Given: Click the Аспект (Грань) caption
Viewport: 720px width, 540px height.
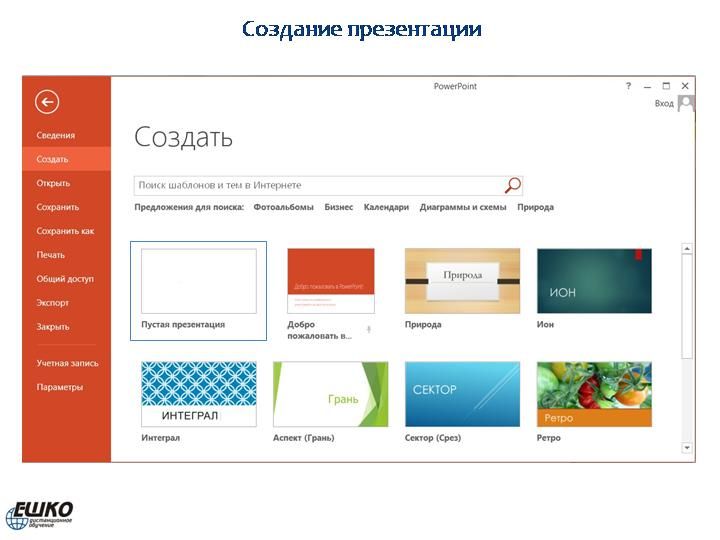Looking at the screenshot, I should (304, 438).
